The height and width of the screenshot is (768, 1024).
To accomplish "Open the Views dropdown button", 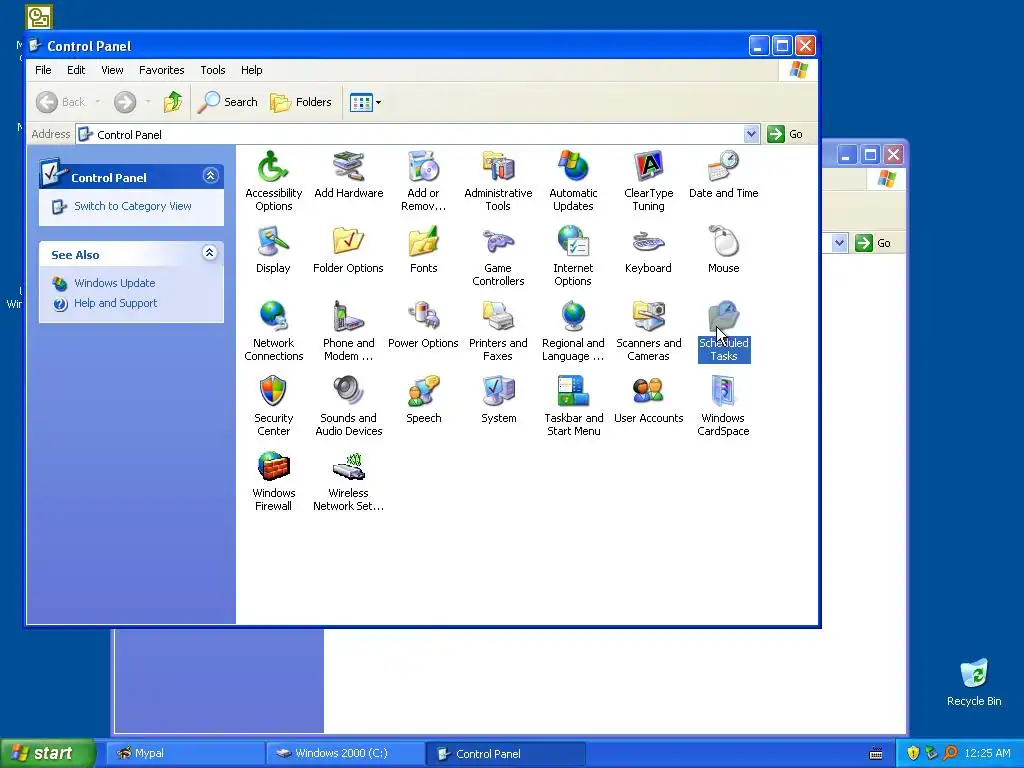I will [365, 102].
